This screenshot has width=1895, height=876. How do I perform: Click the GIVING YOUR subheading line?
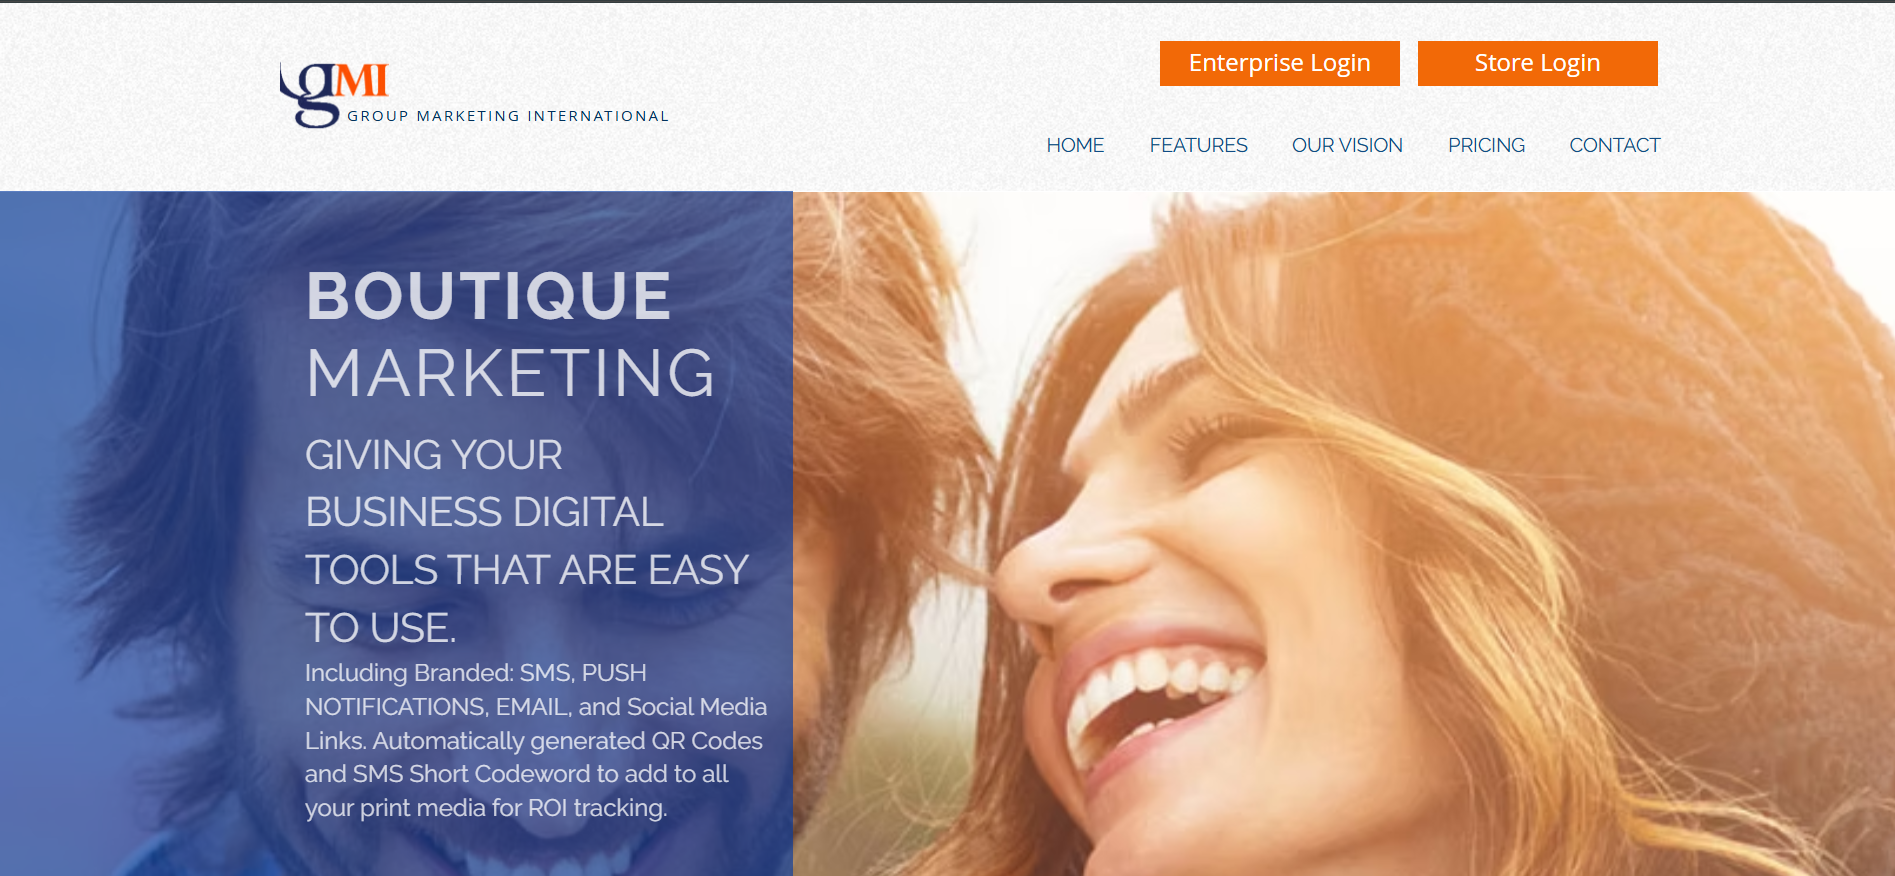[x=434, y=455]
